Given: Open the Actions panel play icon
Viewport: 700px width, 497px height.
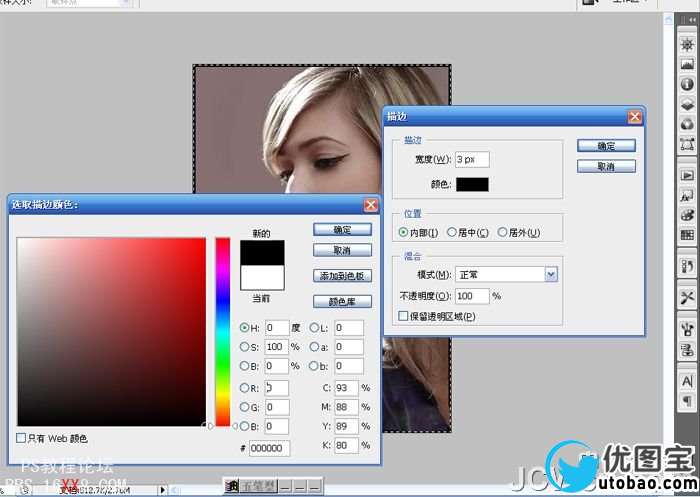Looking at the screenshot, I should pyautogui.click(x=687, y=175).
